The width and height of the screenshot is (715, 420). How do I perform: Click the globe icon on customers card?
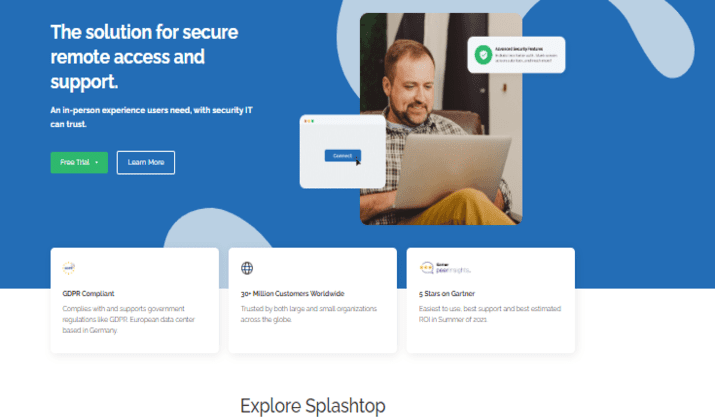(247, 268)
